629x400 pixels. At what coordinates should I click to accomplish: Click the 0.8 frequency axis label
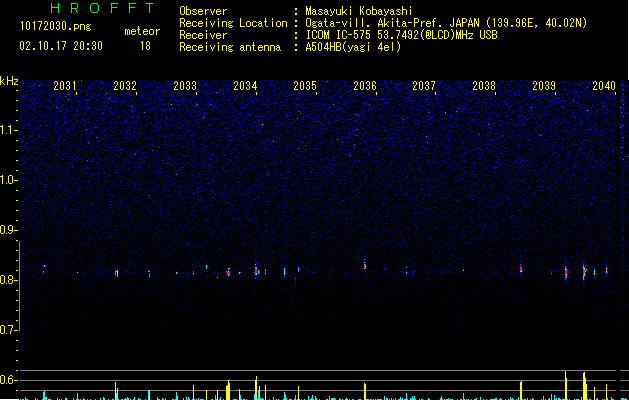[x=8, y=280]
